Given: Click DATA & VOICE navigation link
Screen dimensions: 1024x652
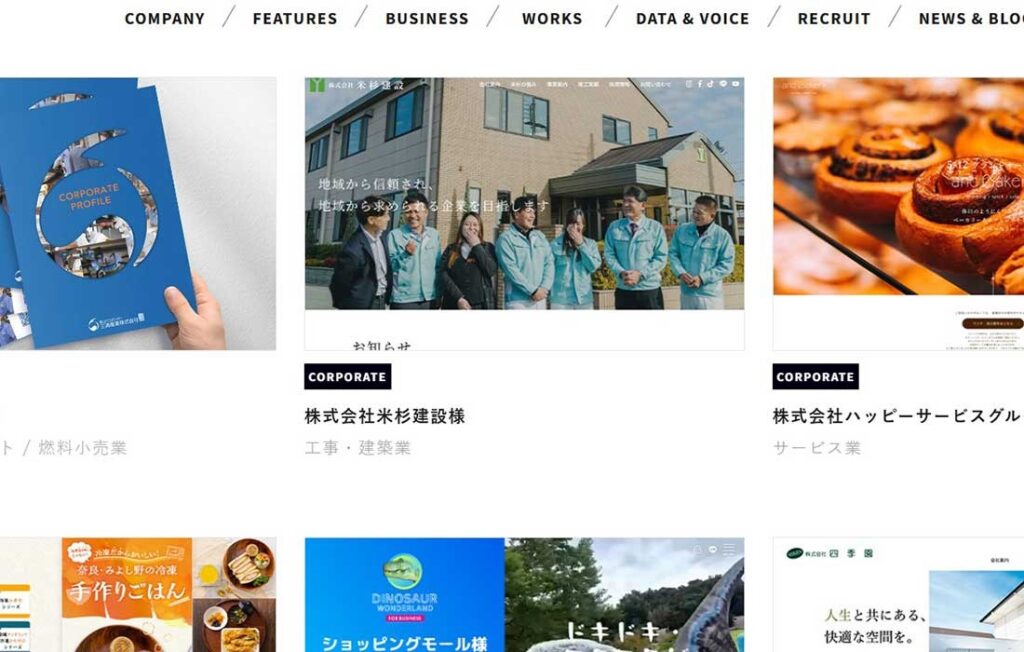Looking at the screenshot, I should click(x=692, y=19).
